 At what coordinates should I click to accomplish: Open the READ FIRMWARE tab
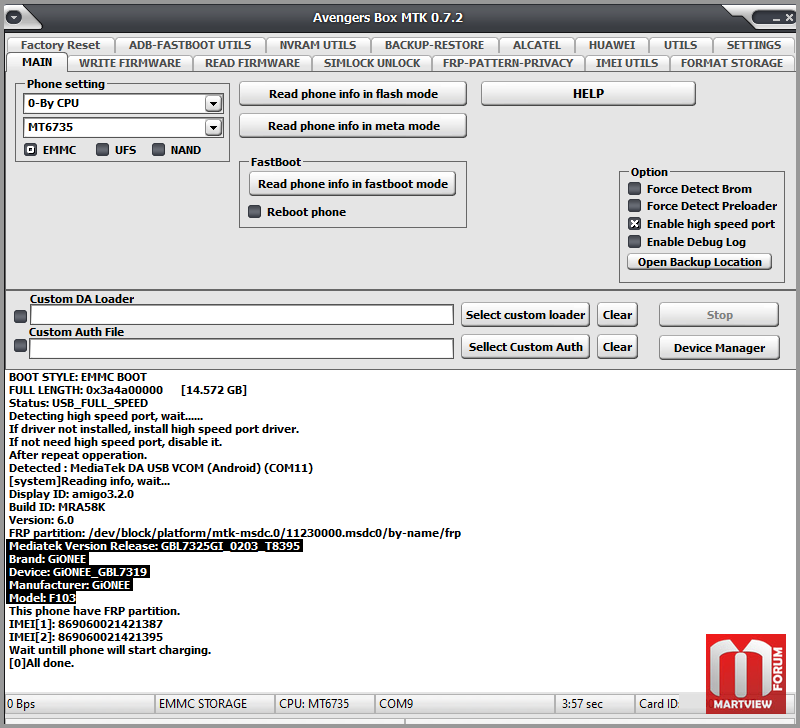[x=252, y=63]
